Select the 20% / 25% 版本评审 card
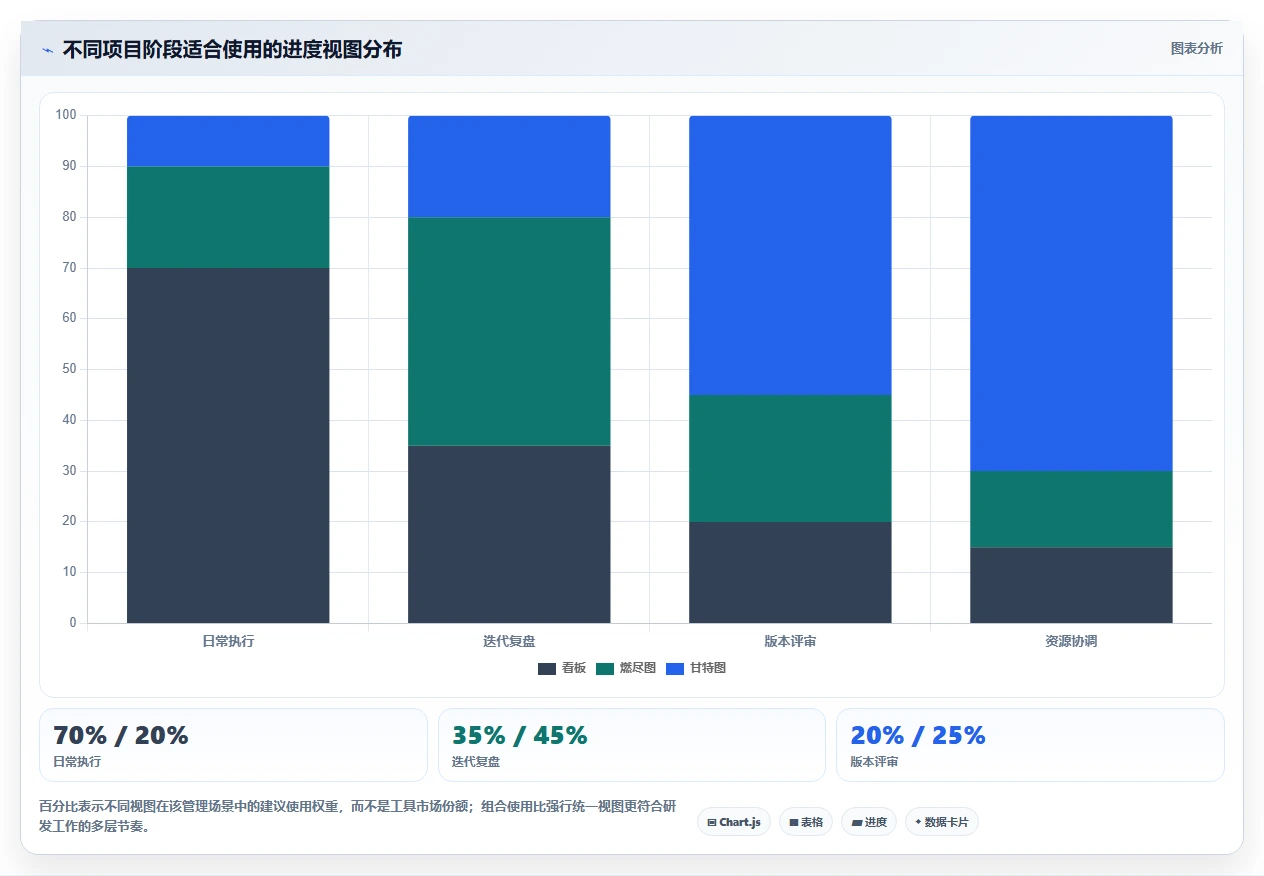The height and width of the screenshot is (876, 1264). point(1030,745)
